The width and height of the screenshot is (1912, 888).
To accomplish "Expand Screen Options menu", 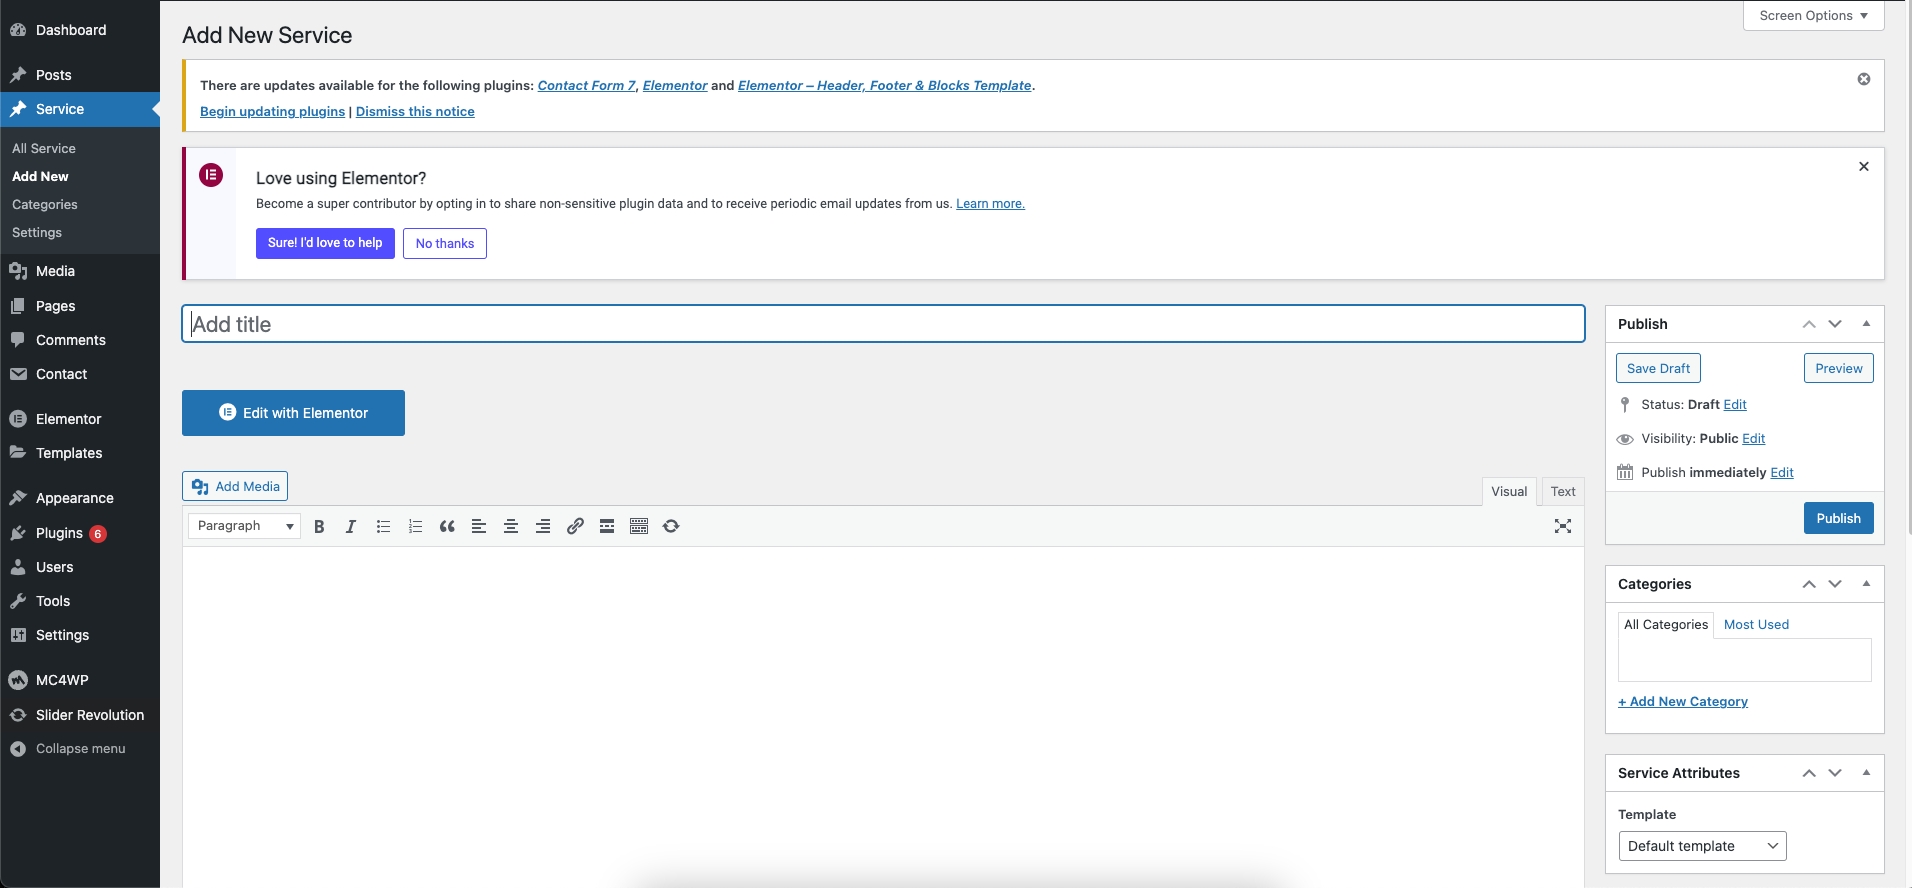I will point(1813,16).
